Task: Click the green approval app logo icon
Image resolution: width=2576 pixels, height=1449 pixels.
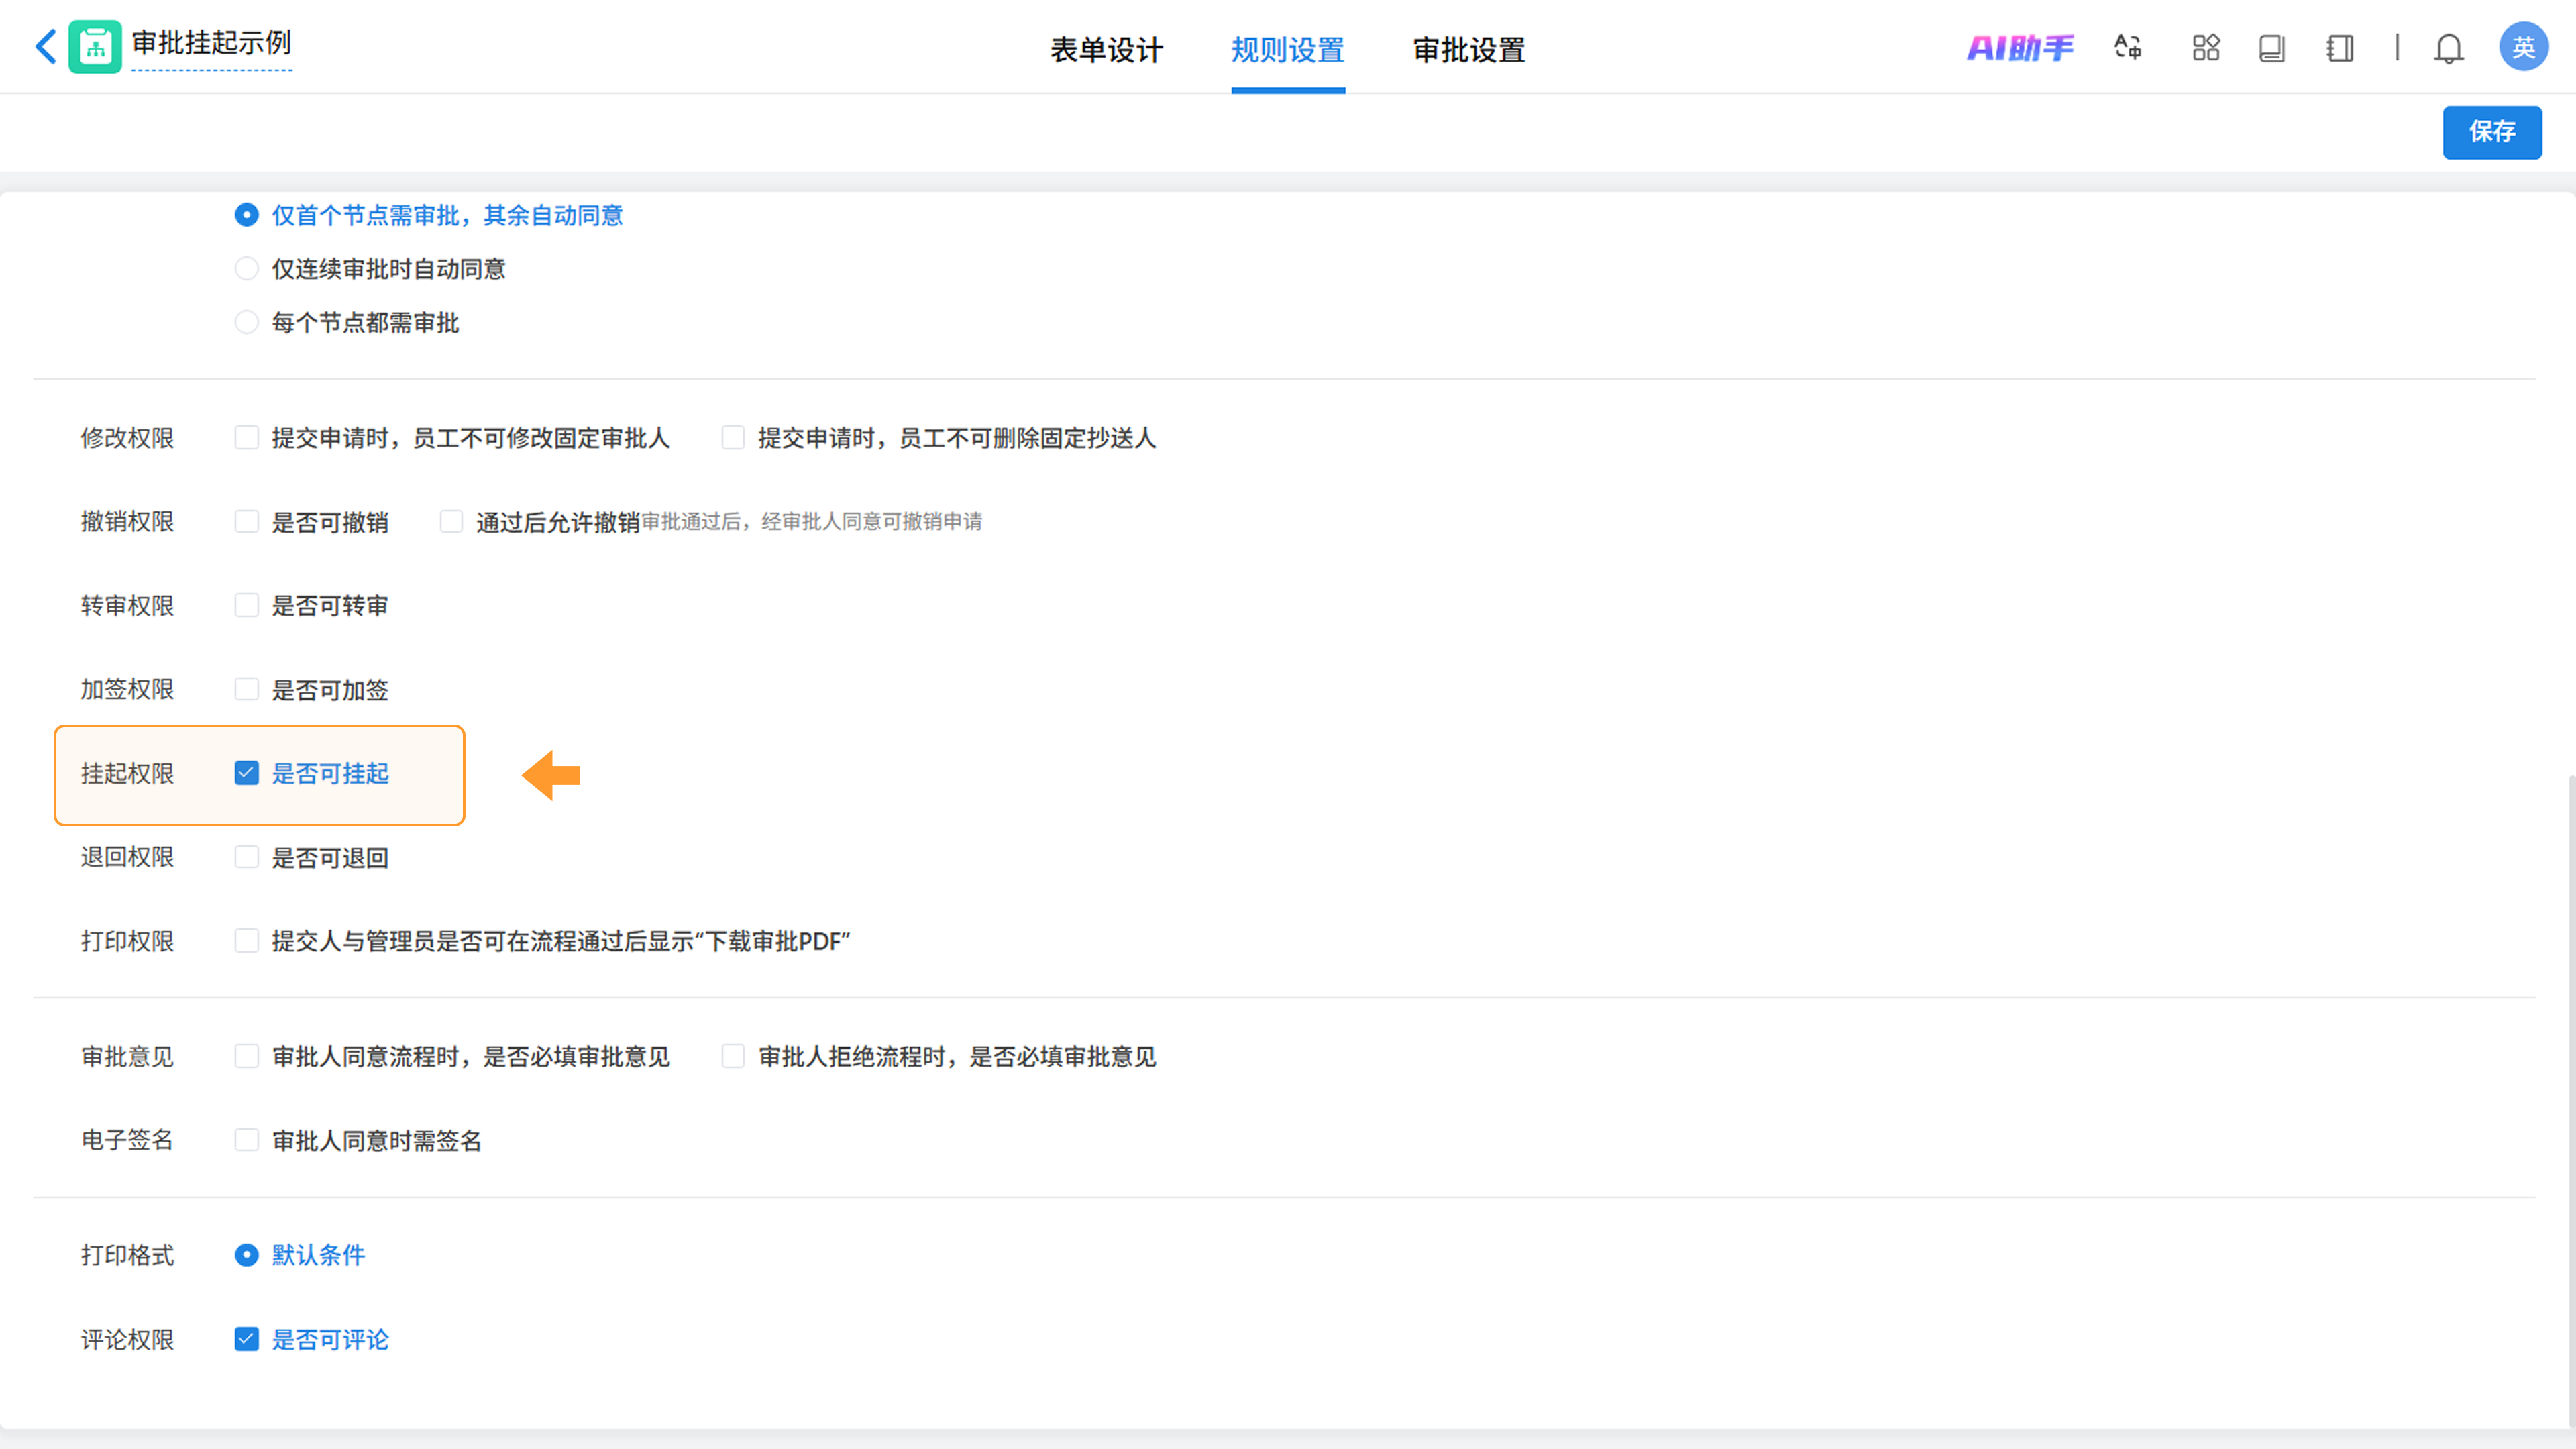Action: coord(95,47)
